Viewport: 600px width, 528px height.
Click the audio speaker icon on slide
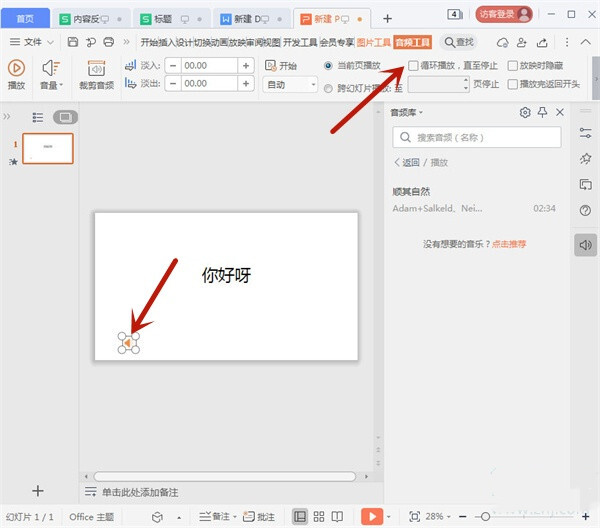click(129, 343)
